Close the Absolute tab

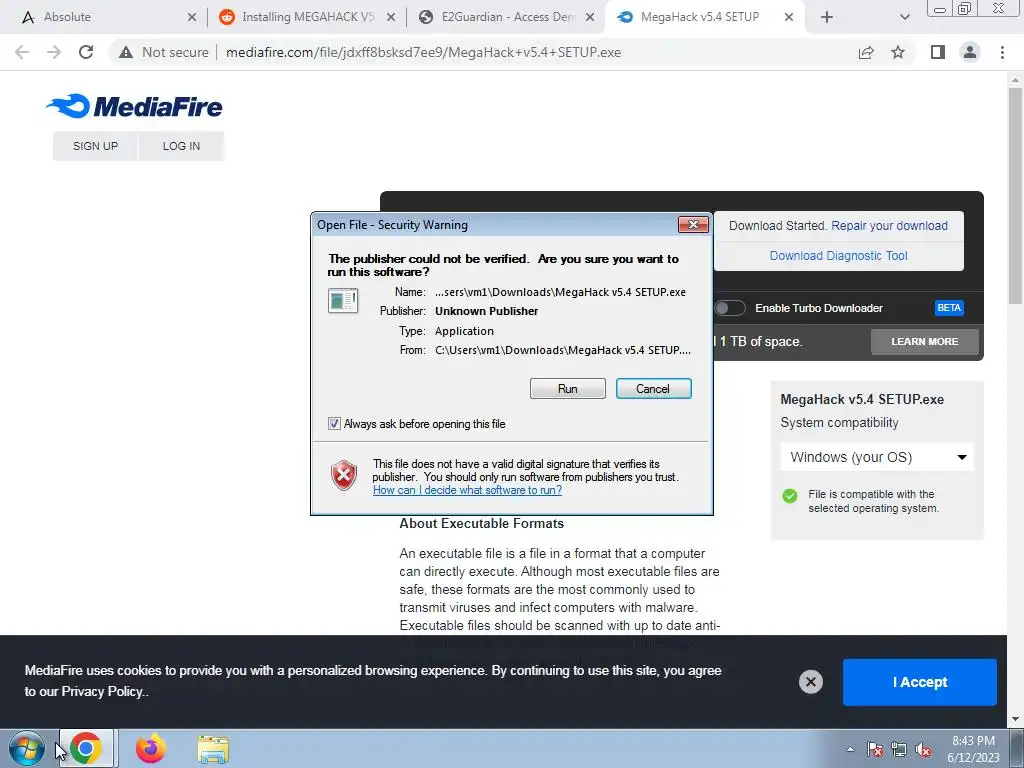pyautogui.click(x=191, y=17)
